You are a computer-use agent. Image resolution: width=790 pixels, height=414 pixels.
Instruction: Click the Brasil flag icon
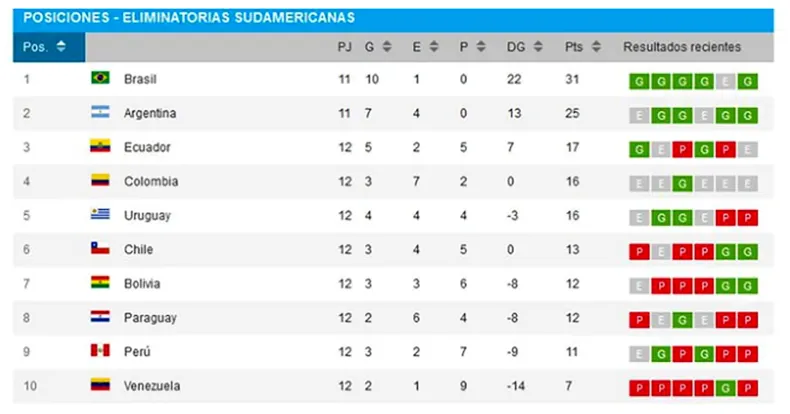pos(100,78)
